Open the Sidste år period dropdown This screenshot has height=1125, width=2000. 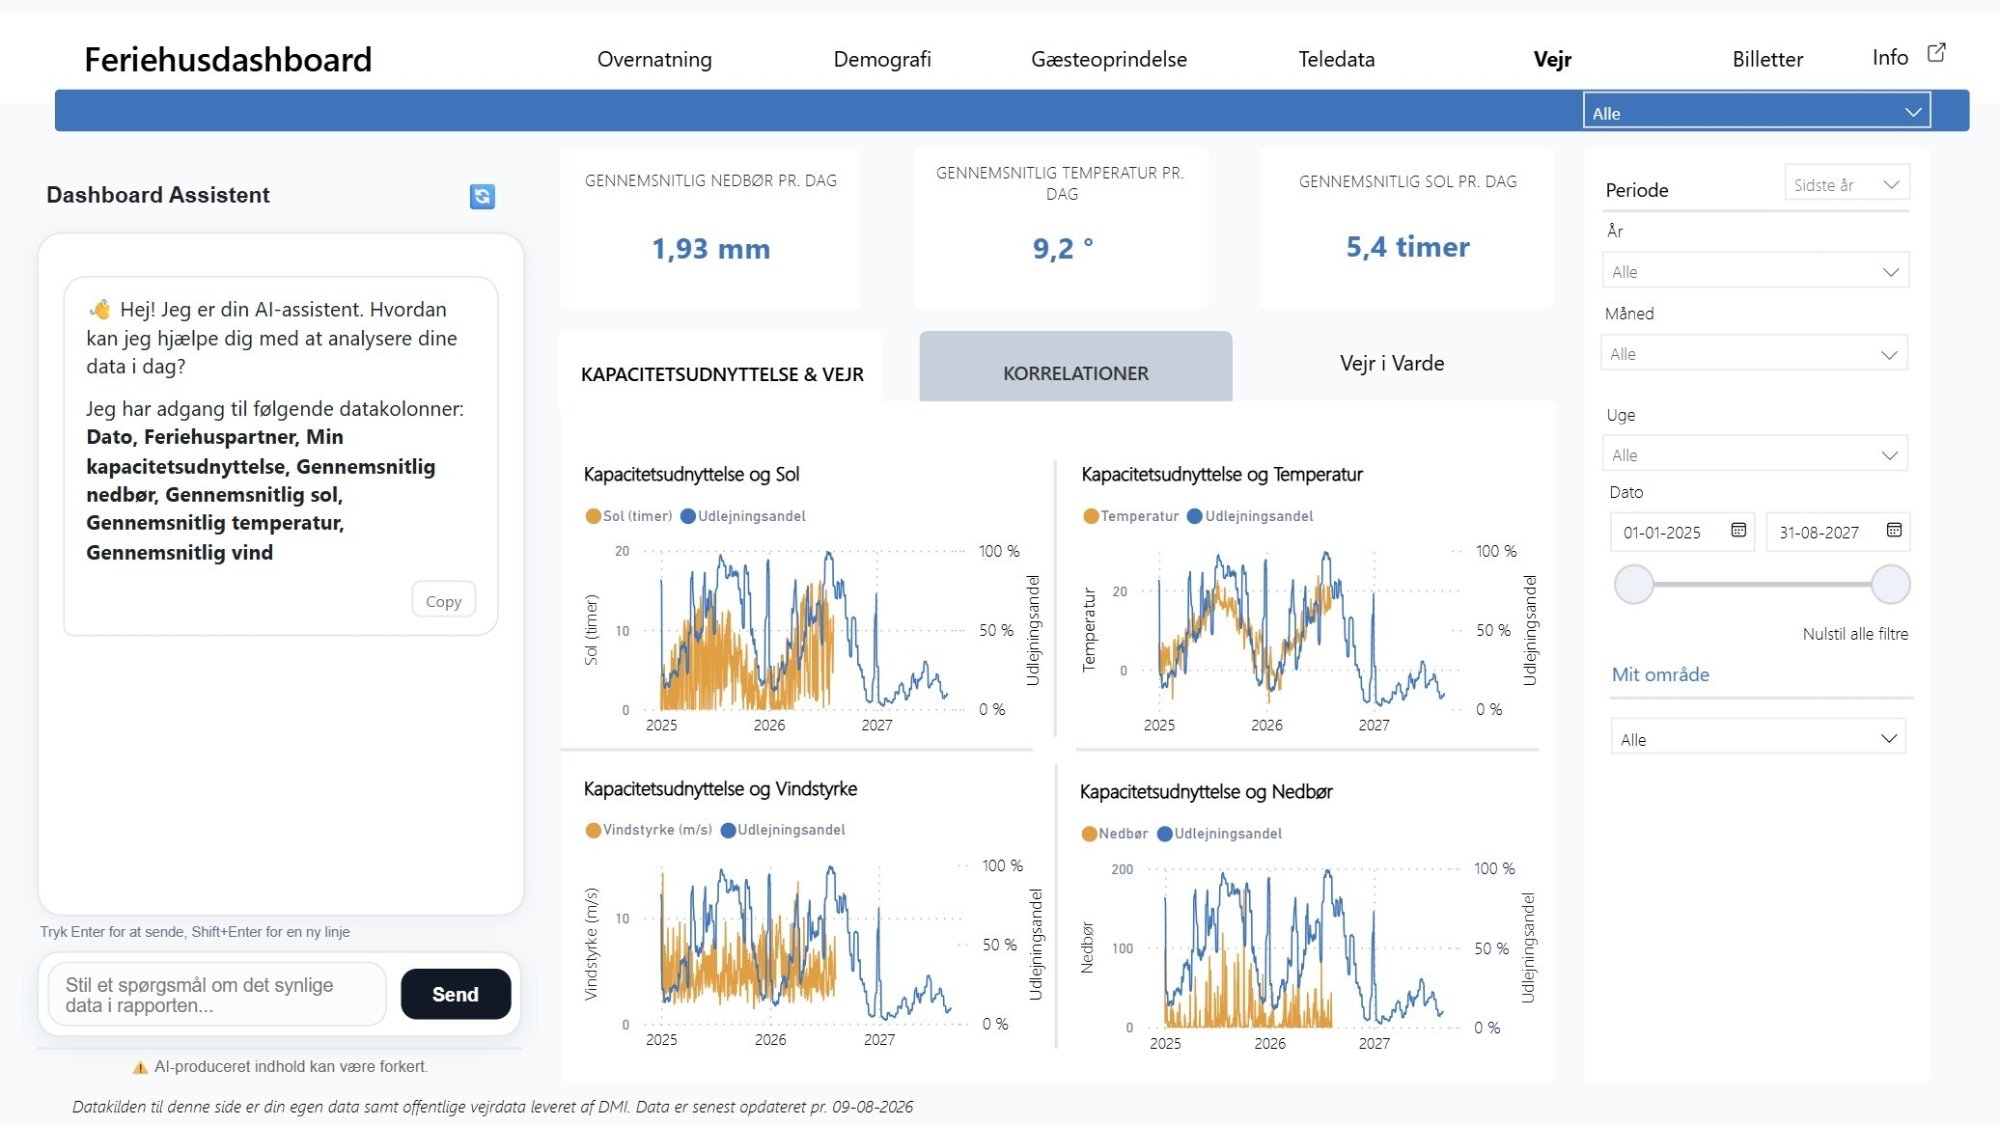pos(1846,184)
